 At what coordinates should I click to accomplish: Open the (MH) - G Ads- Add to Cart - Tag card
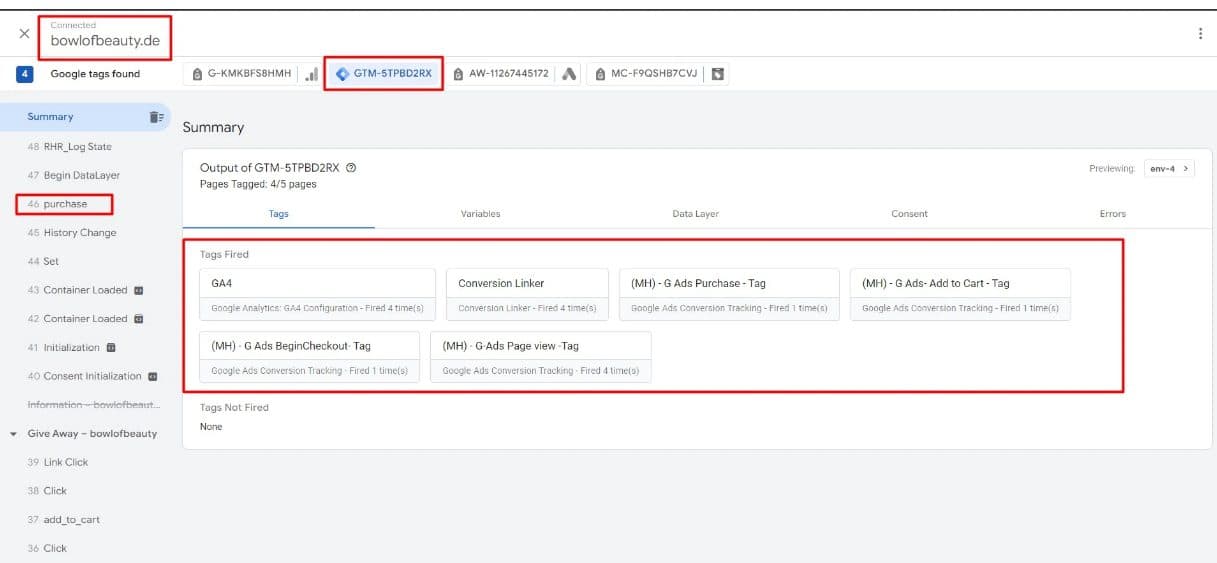pyautogui.click(x=960, y=294)
